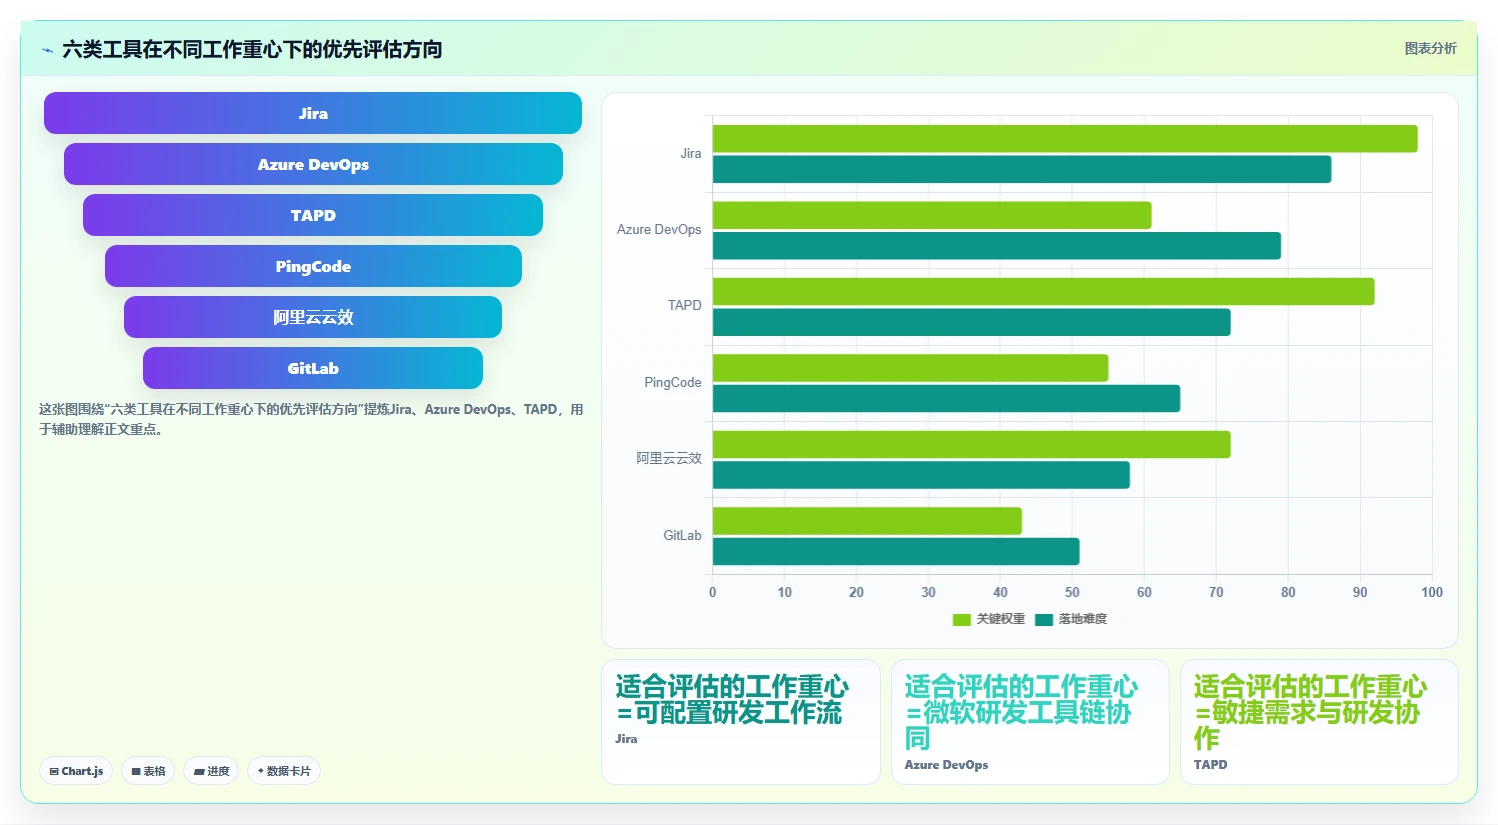
Task: Select the Azure DevOps funnel bar
Action: [313, 164]
